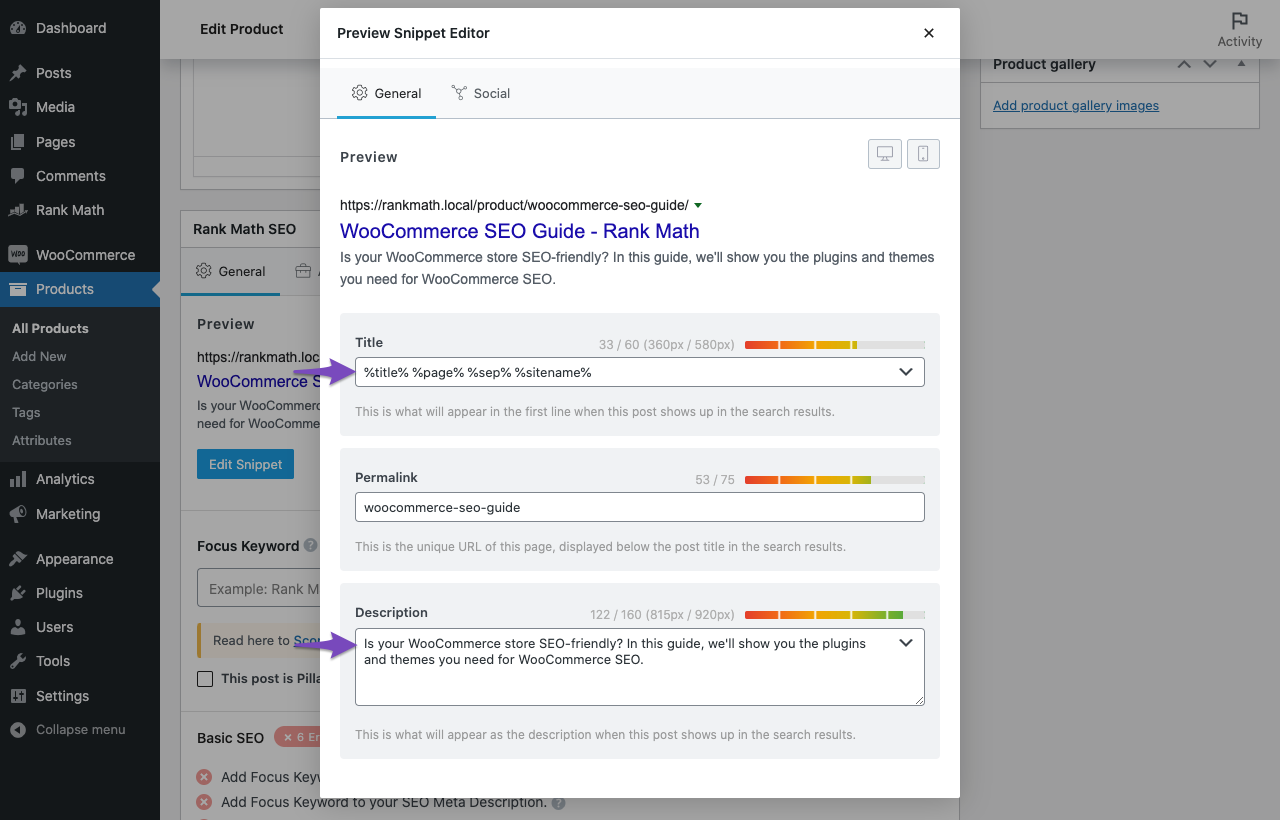The image size is (1280, 820).
Task: Click the Edit Snippet button
Action: [x=245, y=464]
